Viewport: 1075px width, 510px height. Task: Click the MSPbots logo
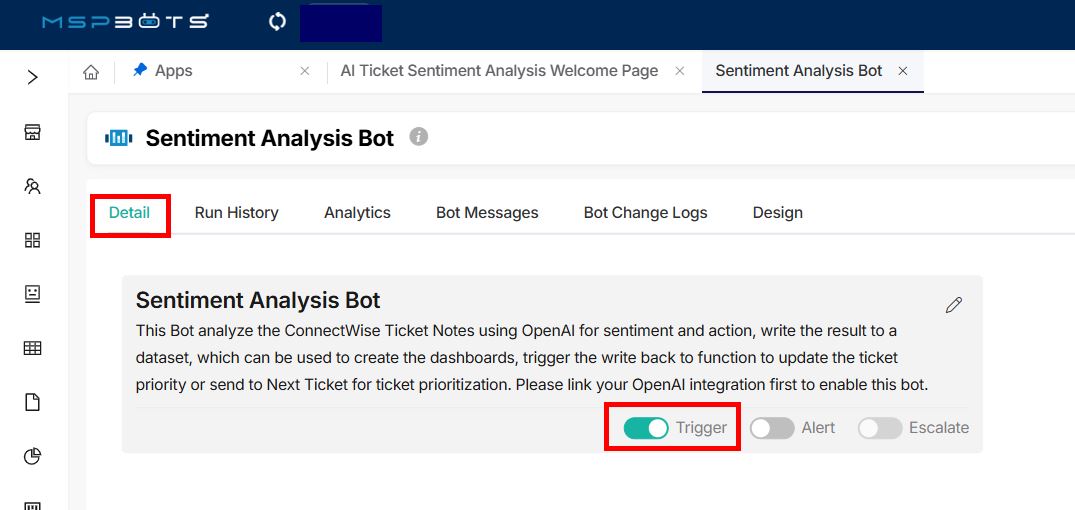[x=125, y=22]
